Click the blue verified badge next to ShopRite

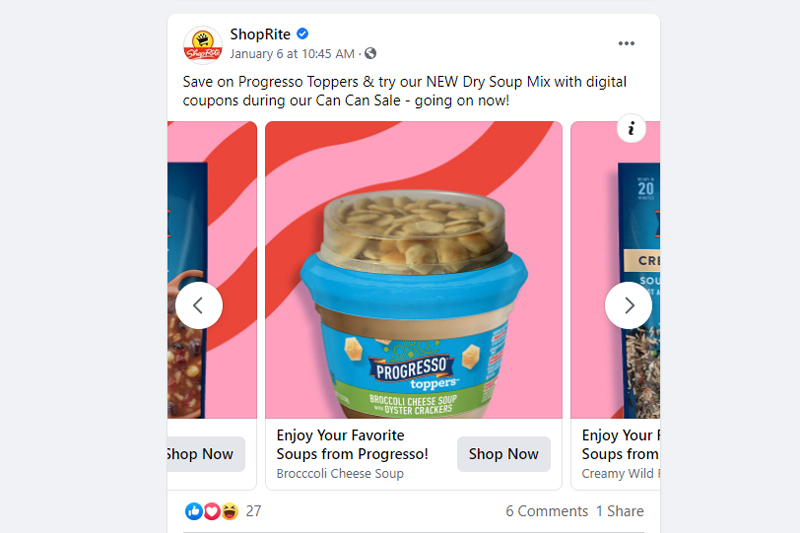click(303, 34)
